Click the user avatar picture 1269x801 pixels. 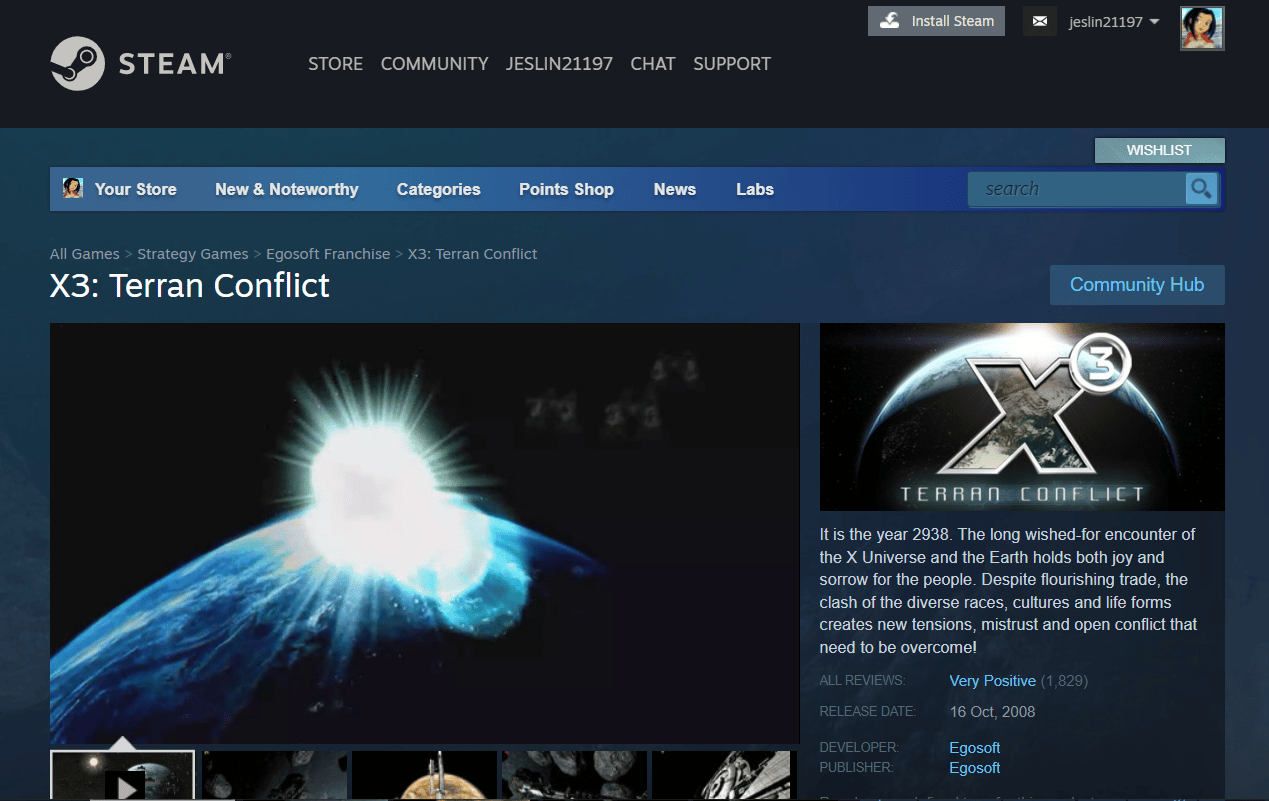1201,27
